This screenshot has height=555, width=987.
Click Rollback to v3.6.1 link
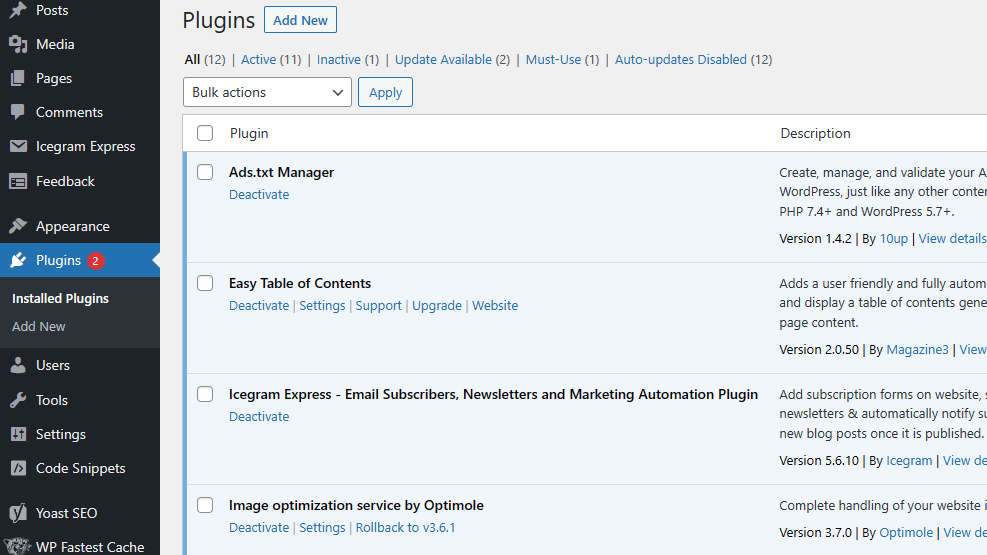[405, 527]
